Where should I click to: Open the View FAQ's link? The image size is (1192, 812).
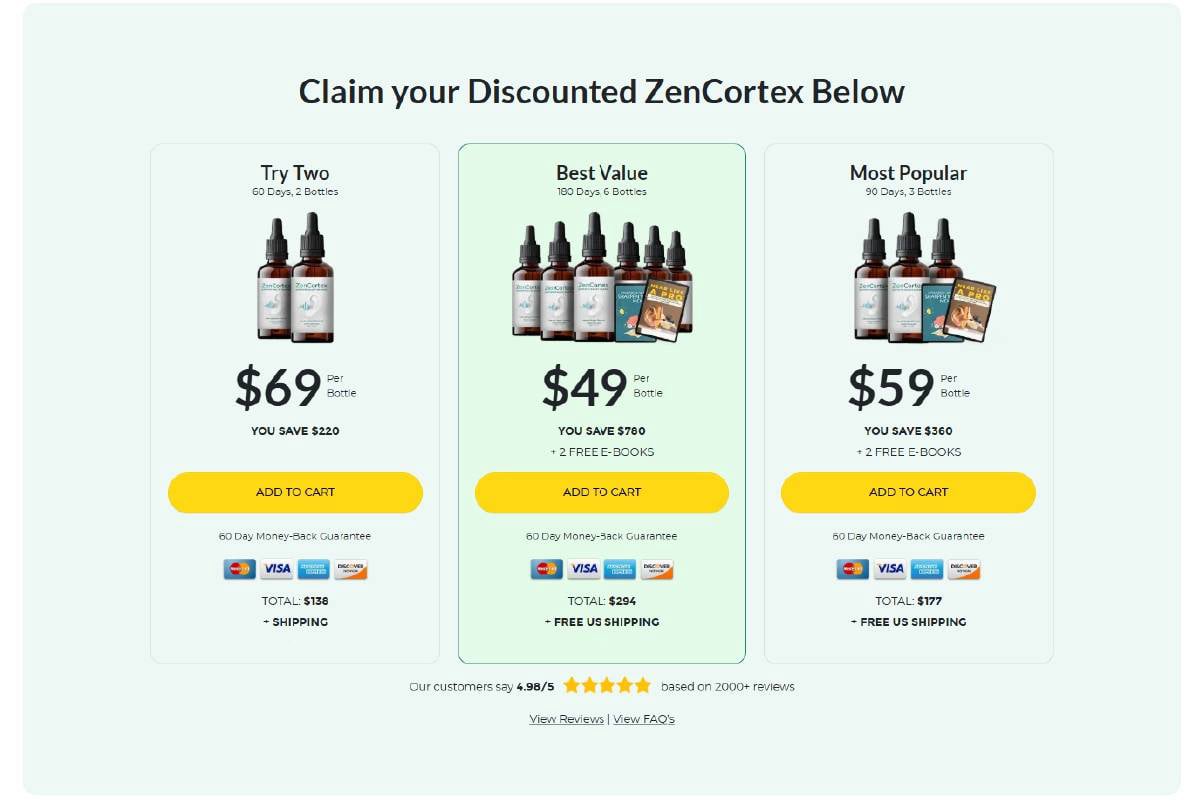[644, 719]
